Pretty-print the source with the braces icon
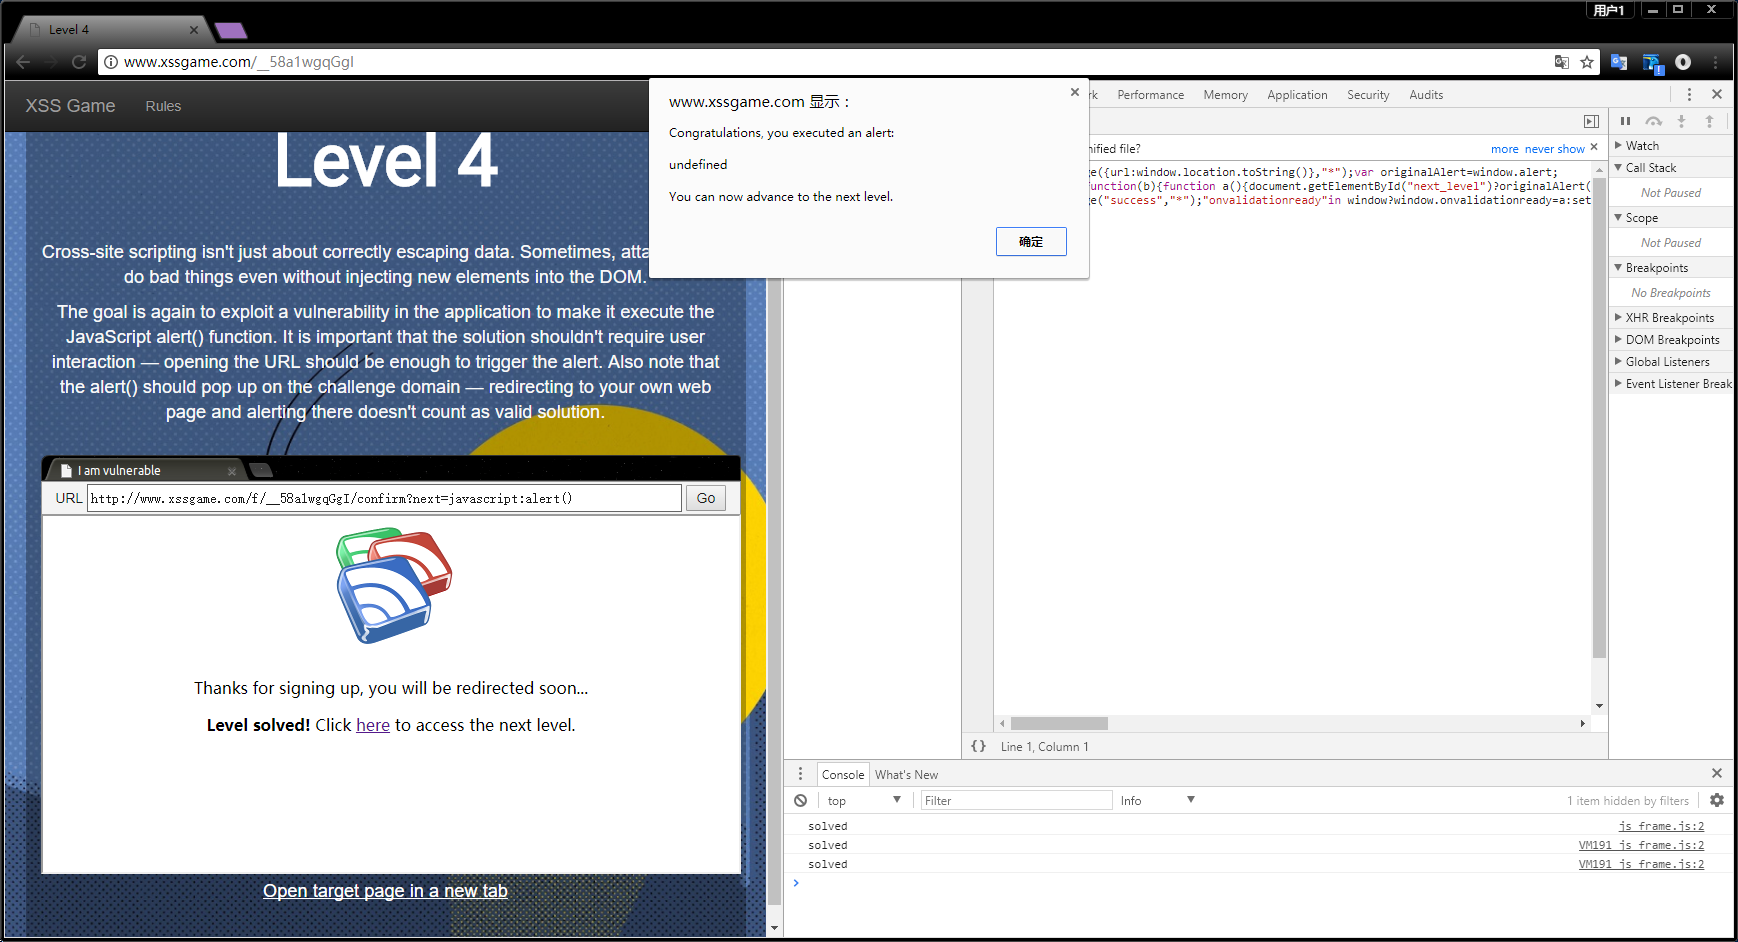Viewport: 1738px width, 942px height. (978, 746)
